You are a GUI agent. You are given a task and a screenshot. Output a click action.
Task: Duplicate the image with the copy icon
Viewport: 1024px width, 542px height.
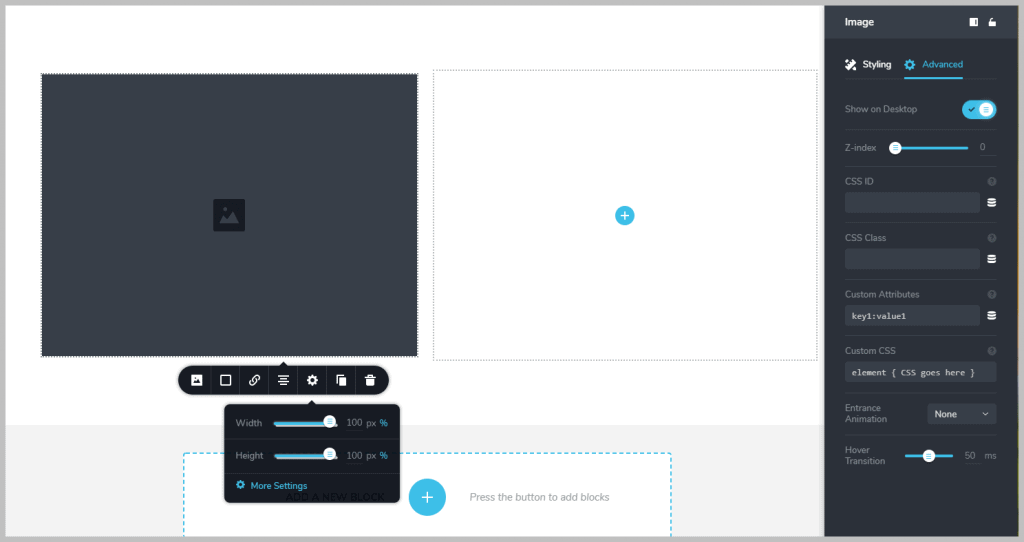click(x=341, y=380)
